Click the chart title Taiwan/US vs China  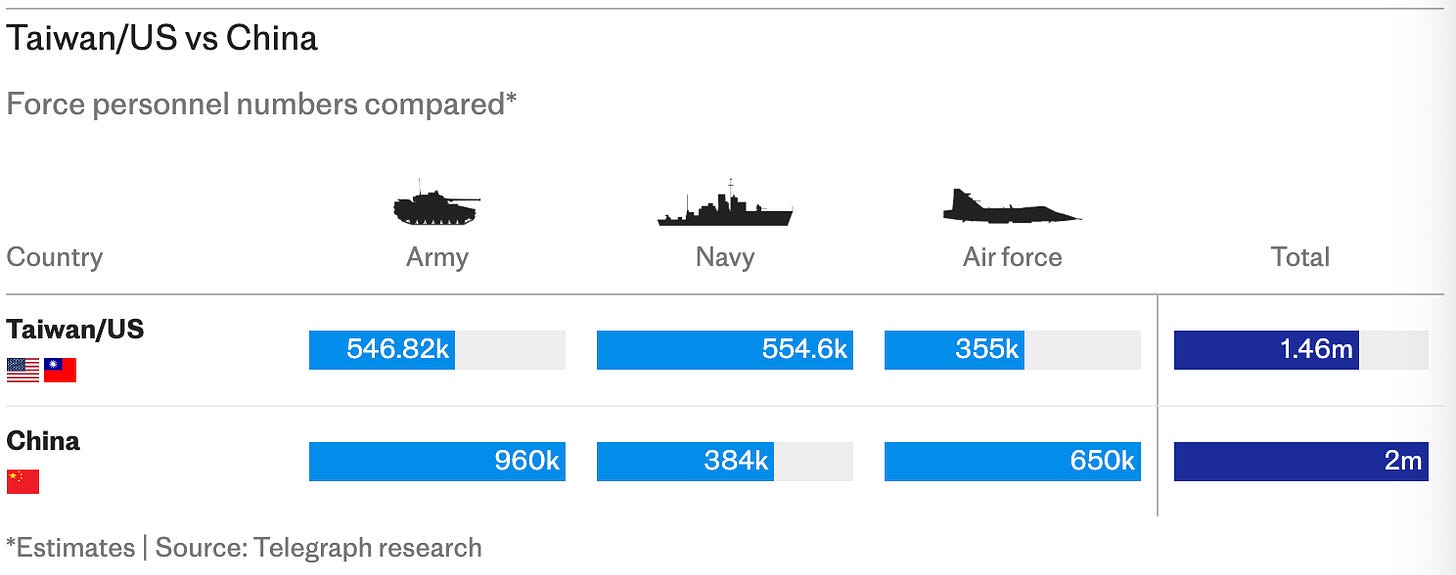162,38
